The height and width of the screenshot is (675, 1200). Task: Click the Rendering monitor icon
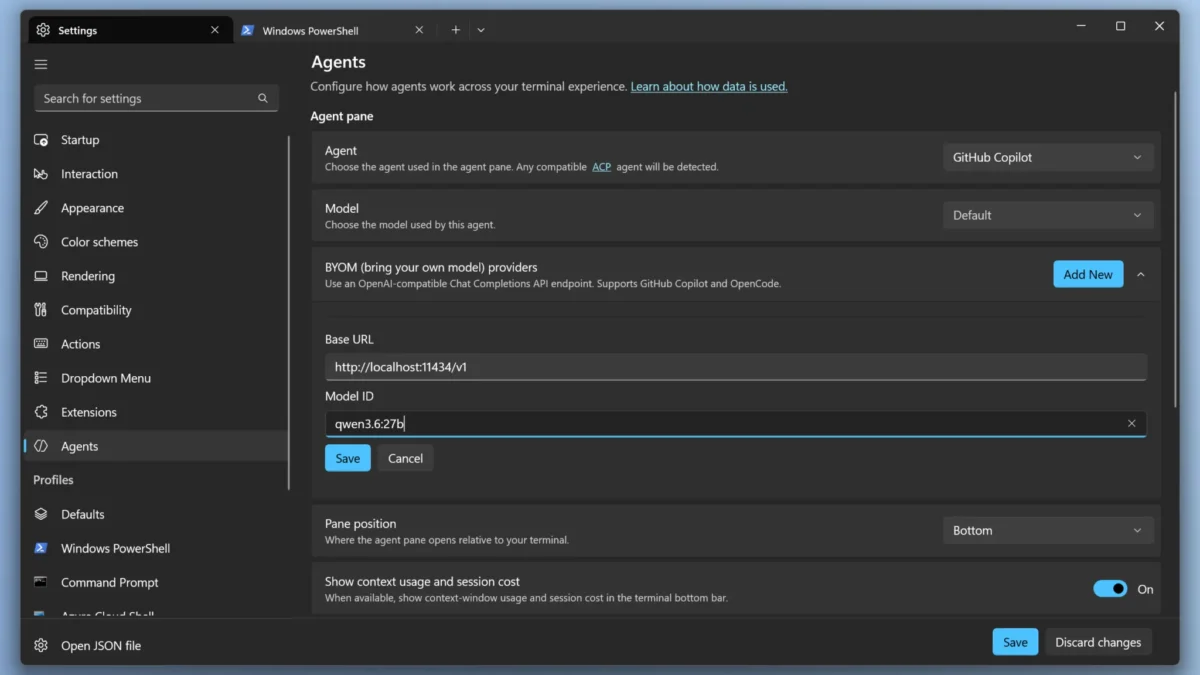41,276
